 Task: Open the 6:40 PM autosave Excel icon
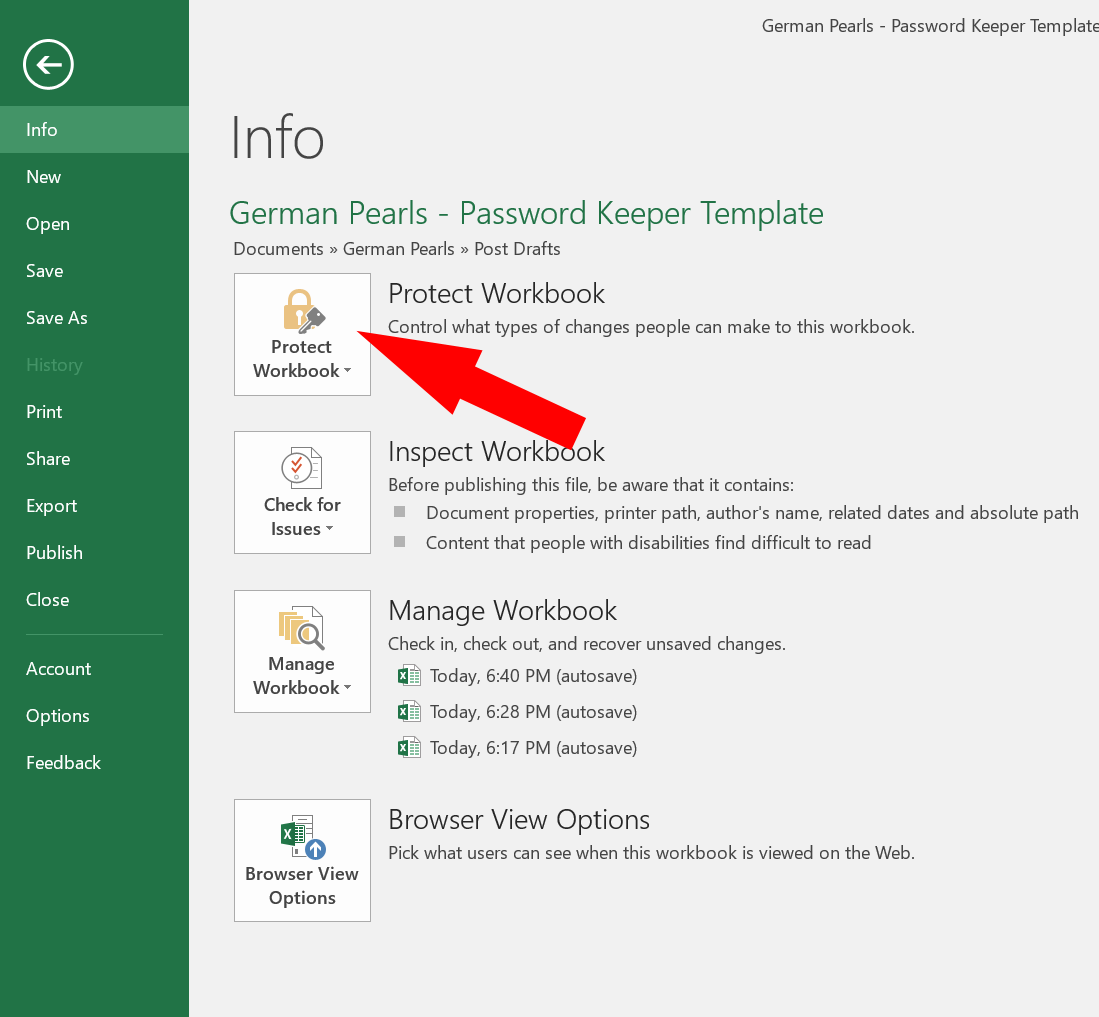(409, 675)
